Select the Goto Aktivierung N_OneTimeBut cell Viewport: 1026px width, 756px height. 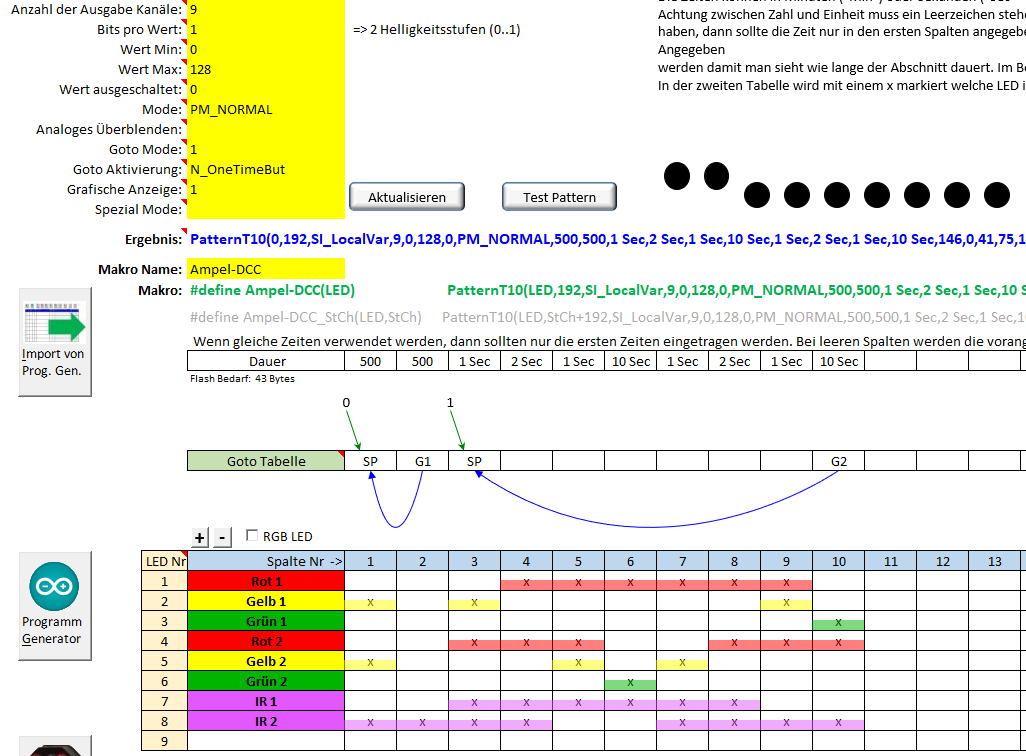pos(265,169)
